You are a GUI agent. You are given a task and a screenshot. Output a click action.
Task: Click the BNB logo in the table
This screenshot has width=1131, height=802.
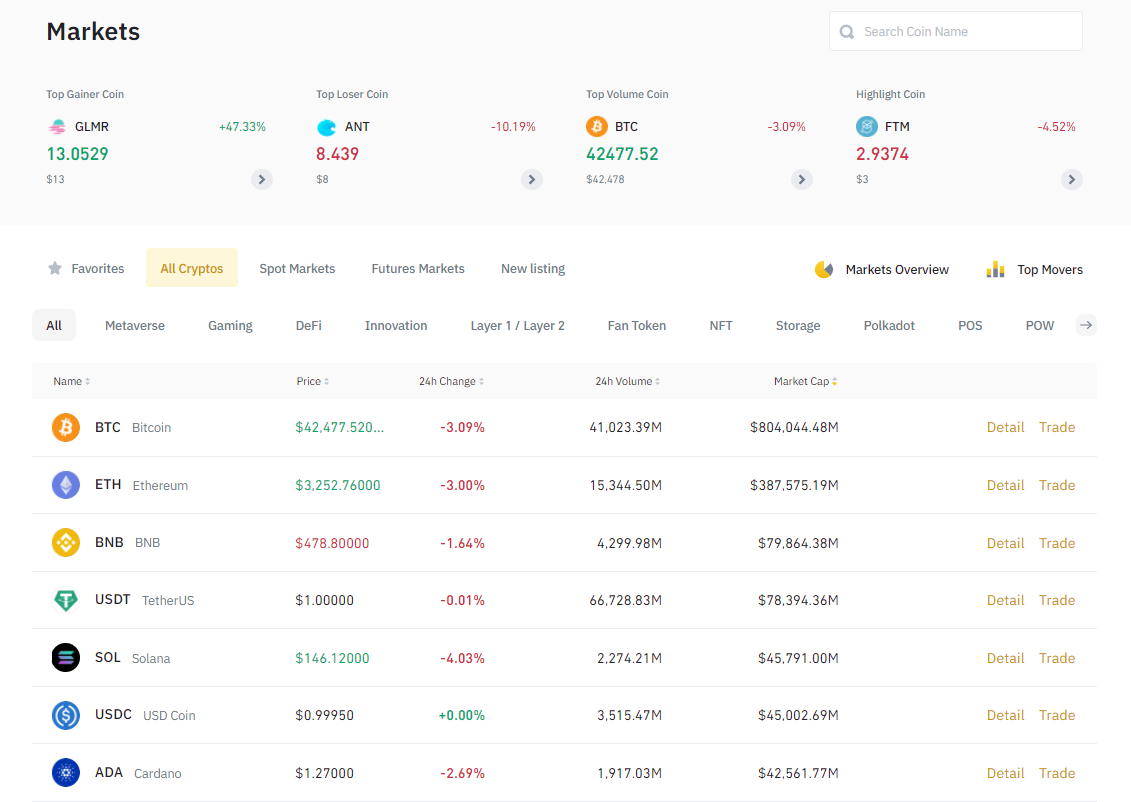66,543
